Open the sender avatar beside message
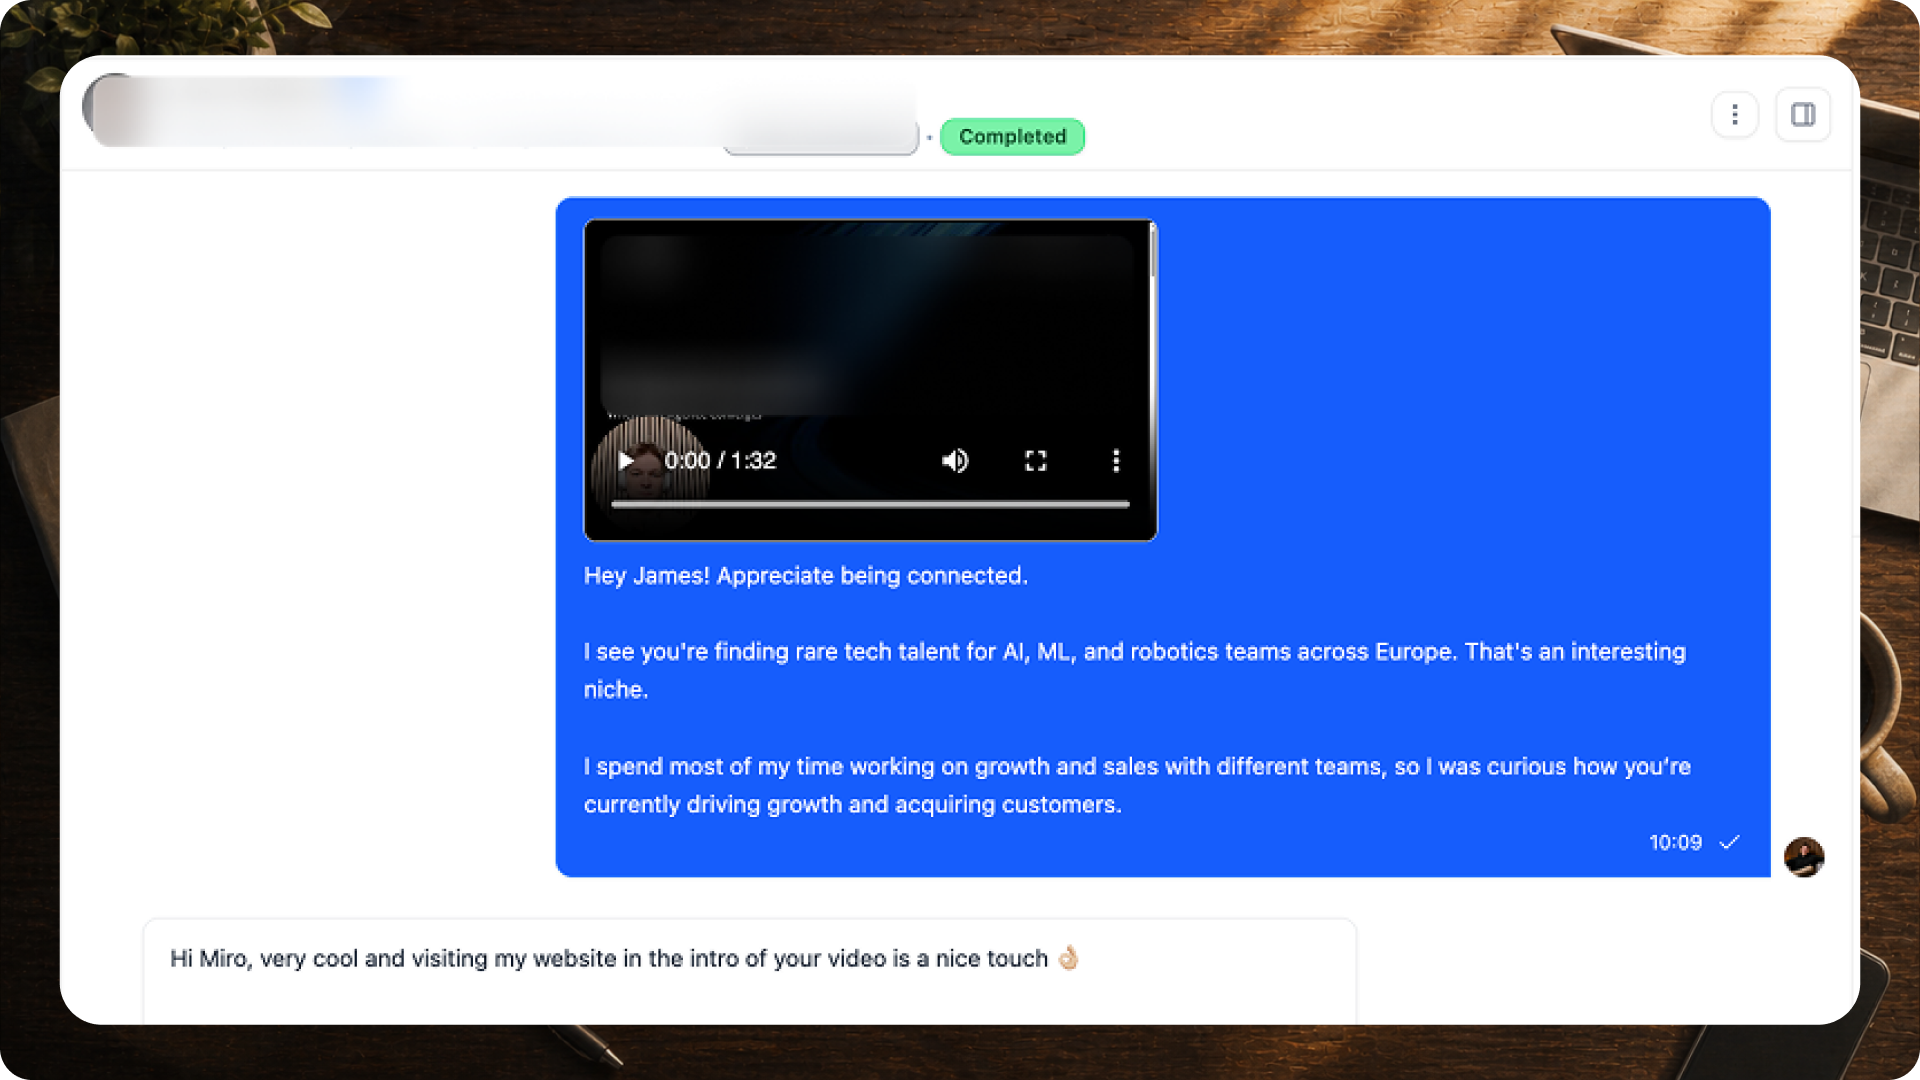This screenshot has width=1920, height=1080. (1804, 857)
